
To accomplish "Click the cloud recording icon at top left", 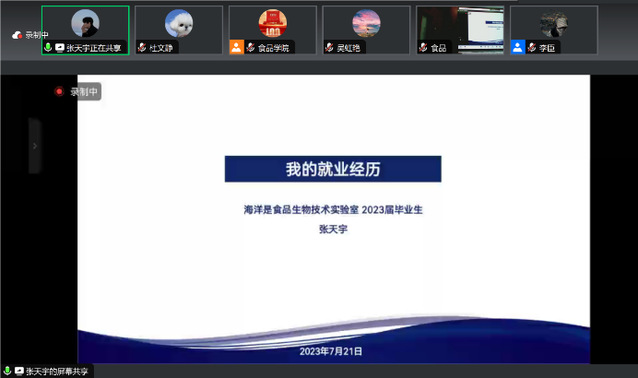I will [17, 35].
